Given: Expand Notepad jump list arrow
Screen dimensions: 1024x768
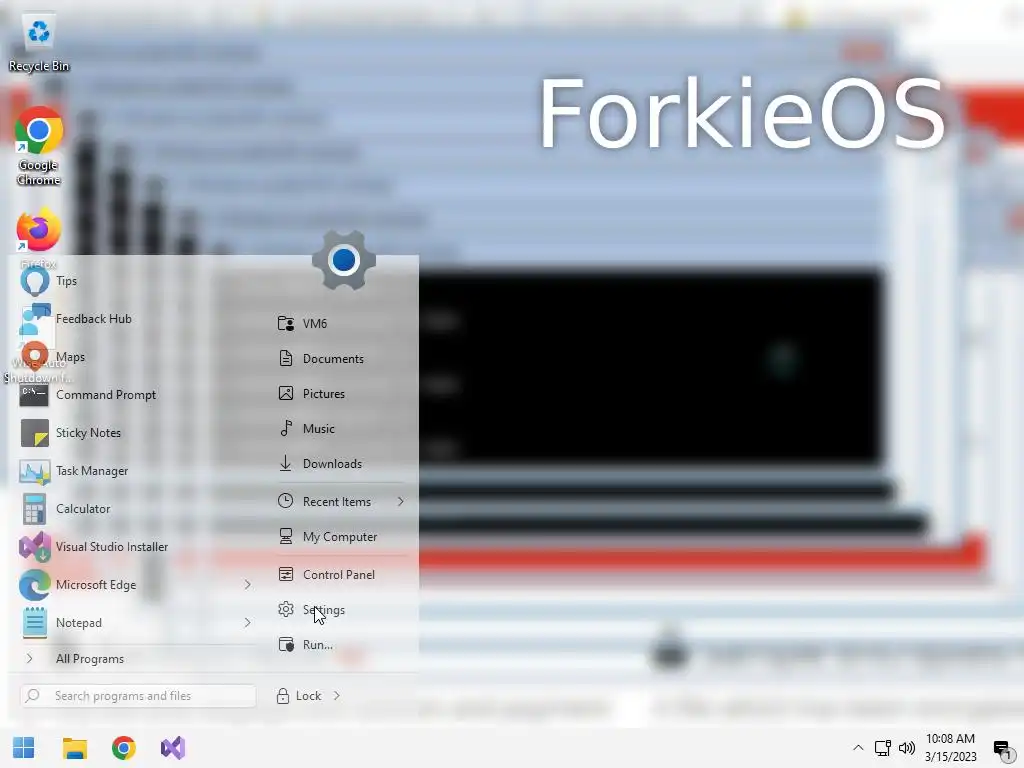Looking at the screenshot, I should click(248, 622).
